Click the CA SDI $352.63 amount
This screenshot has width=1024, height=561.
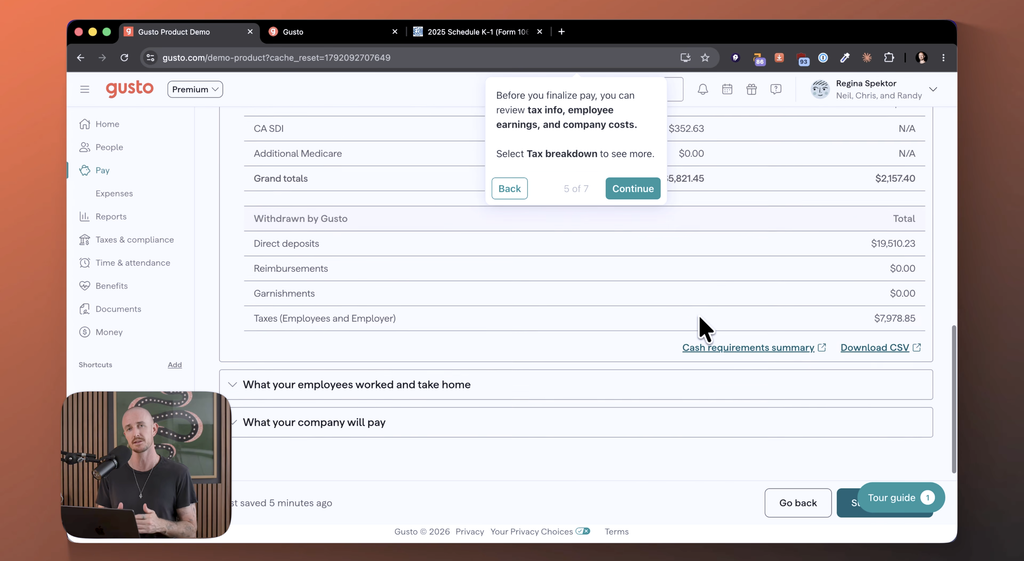(686, 129)
